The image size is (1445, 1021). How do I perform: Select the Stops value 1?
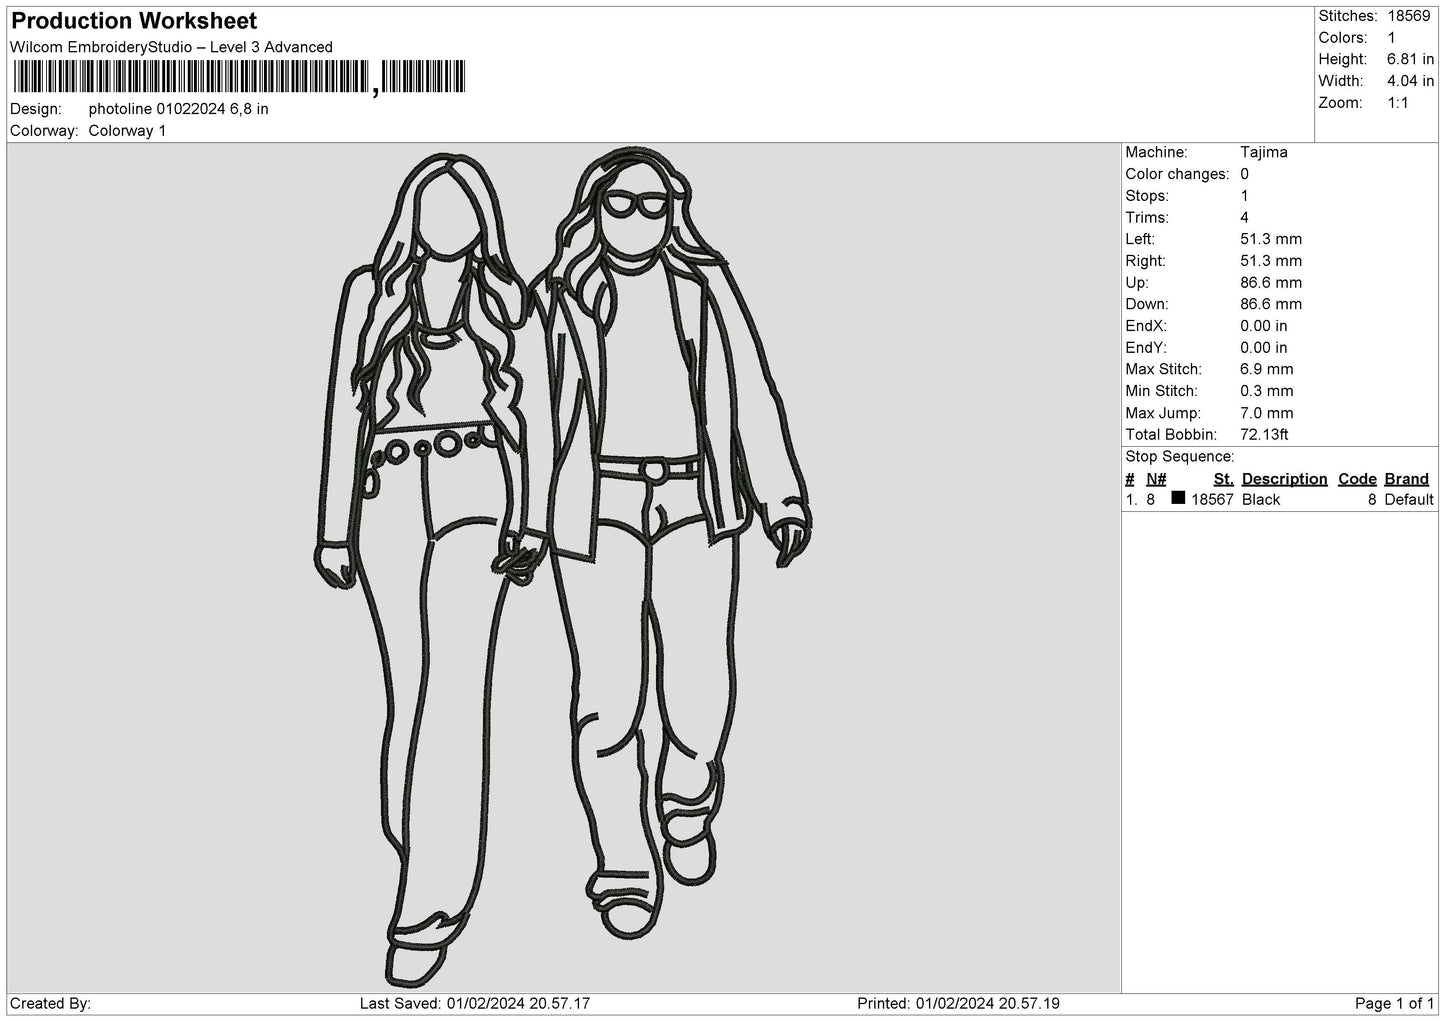1245,196
